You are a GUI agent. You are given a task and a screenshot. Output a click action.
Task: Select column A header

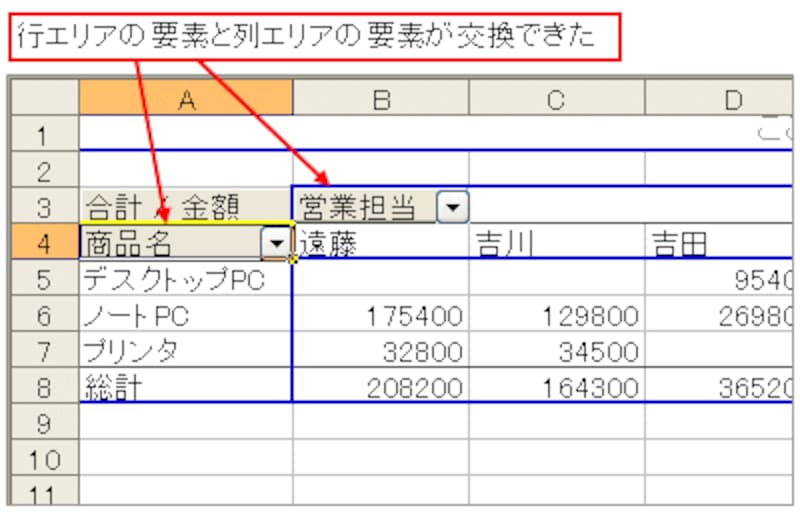(x=186, y=98)
